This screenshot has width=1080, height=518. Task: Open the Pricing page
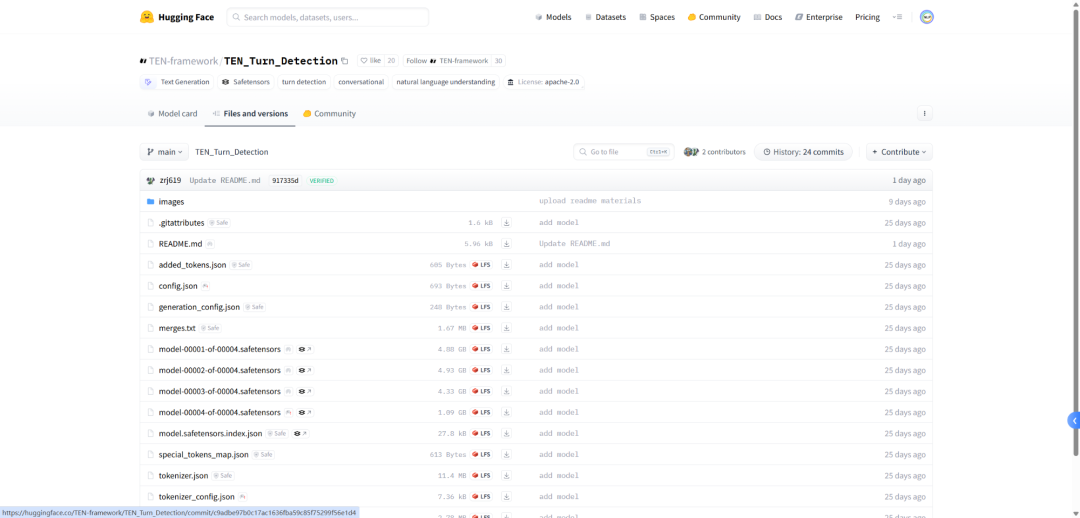point(867,17)
